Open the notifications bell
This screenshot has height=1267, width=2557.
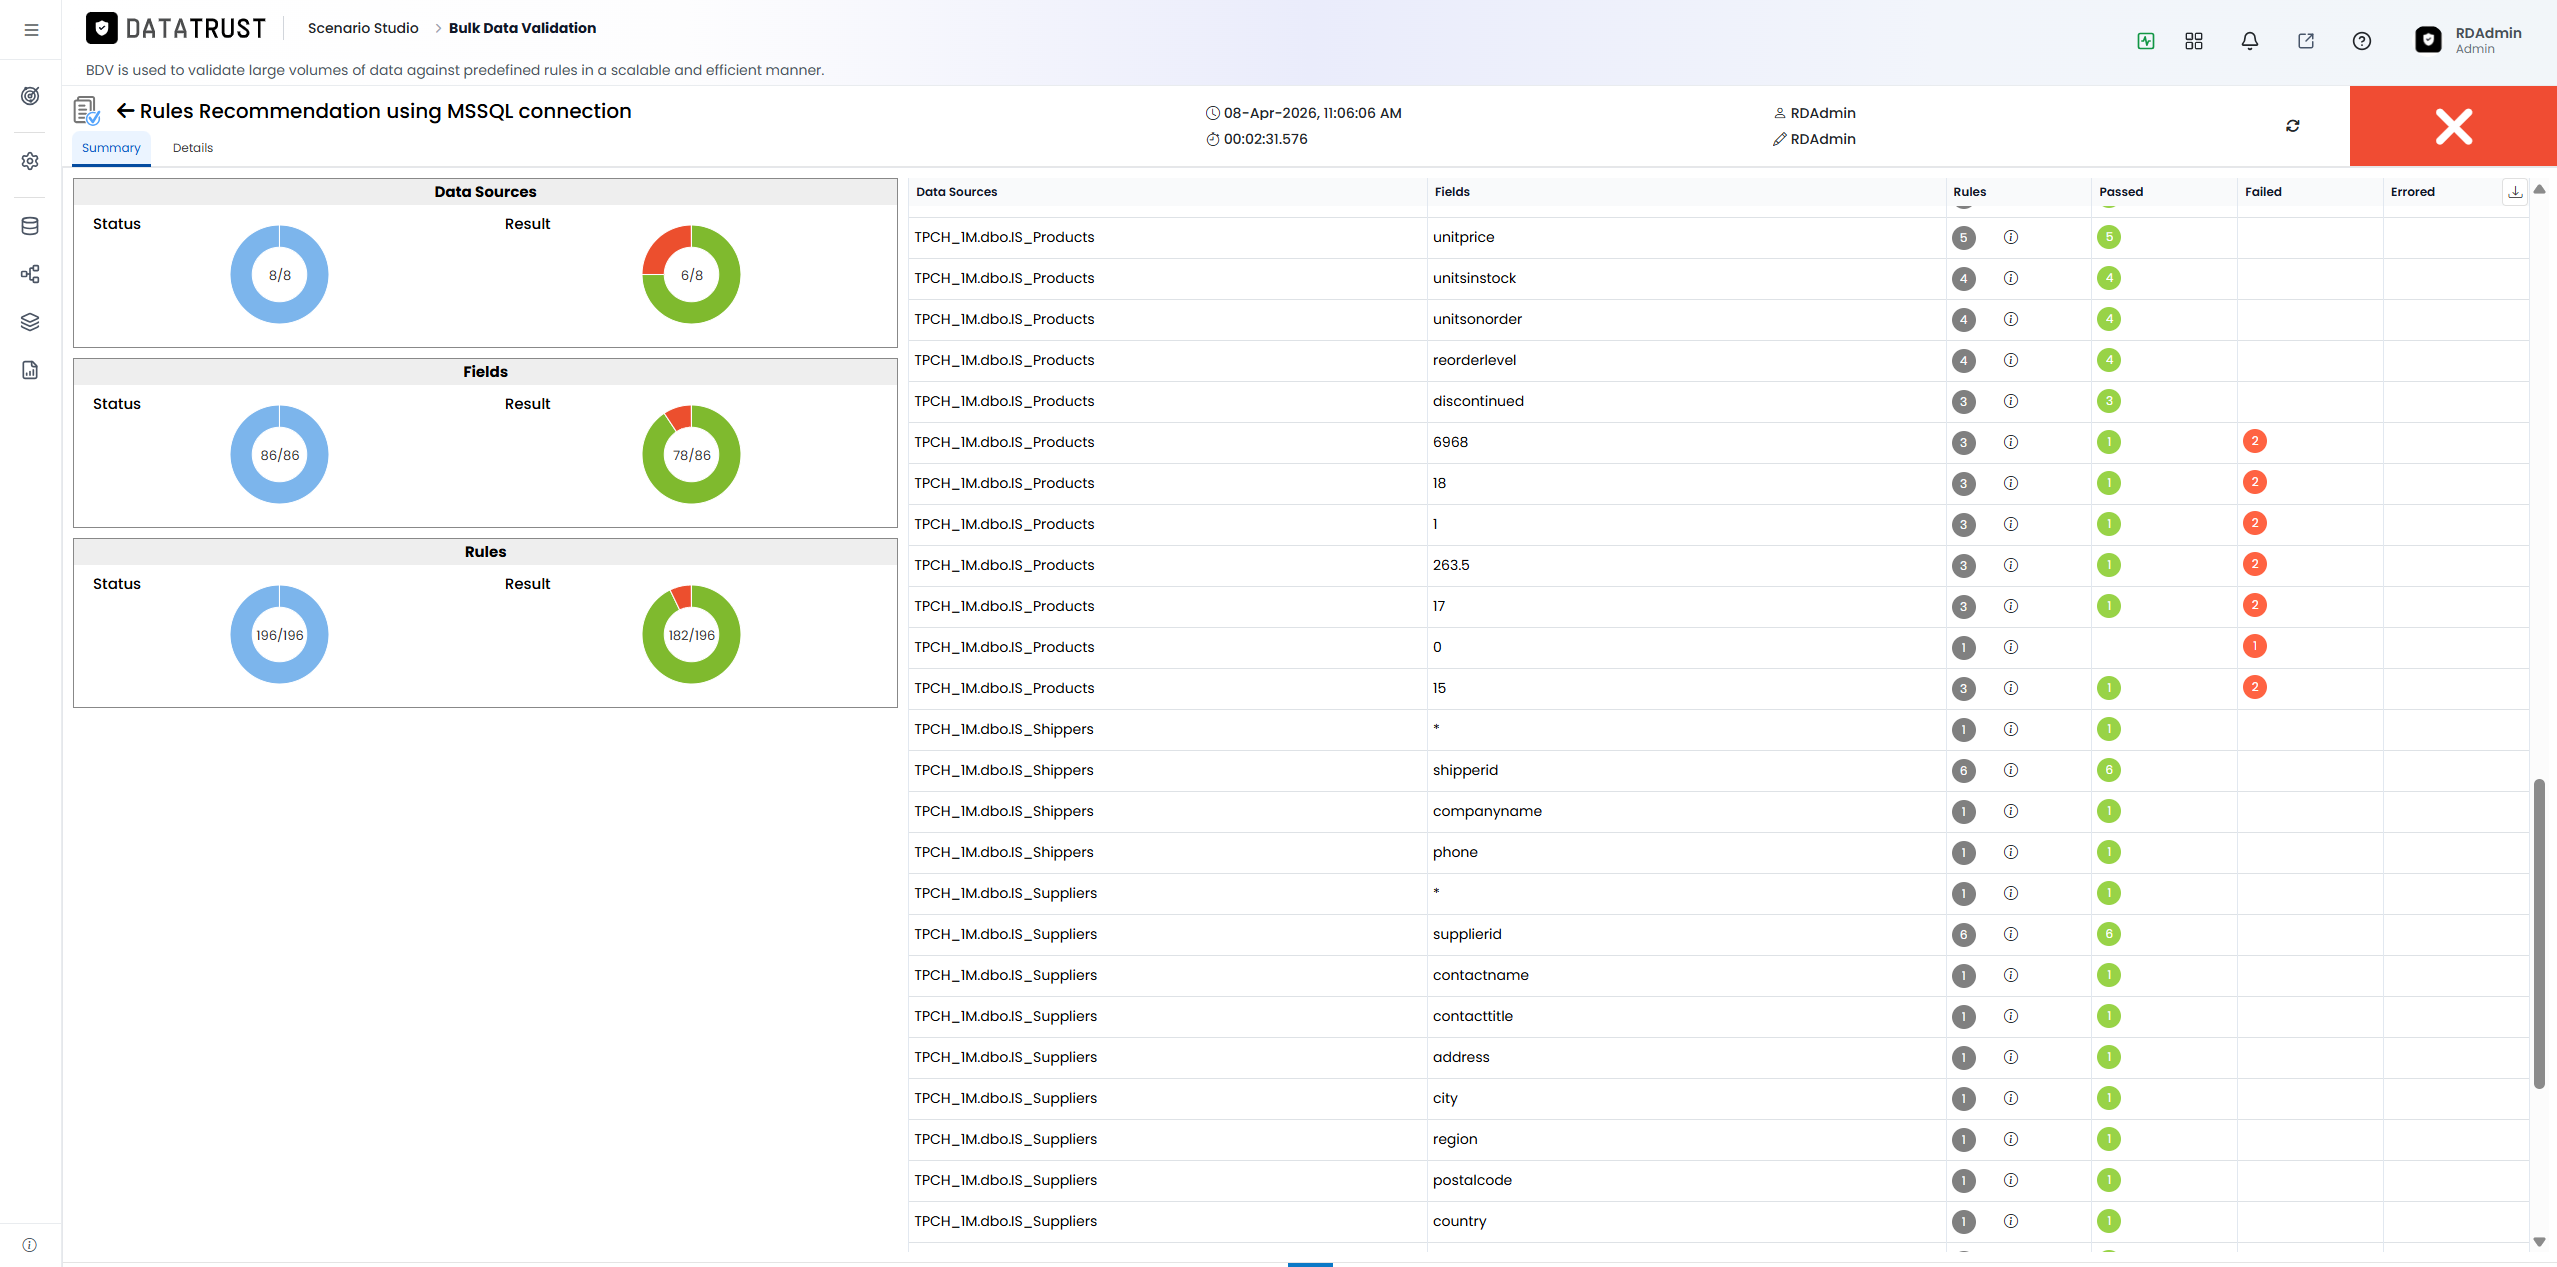pos(2250,41)
